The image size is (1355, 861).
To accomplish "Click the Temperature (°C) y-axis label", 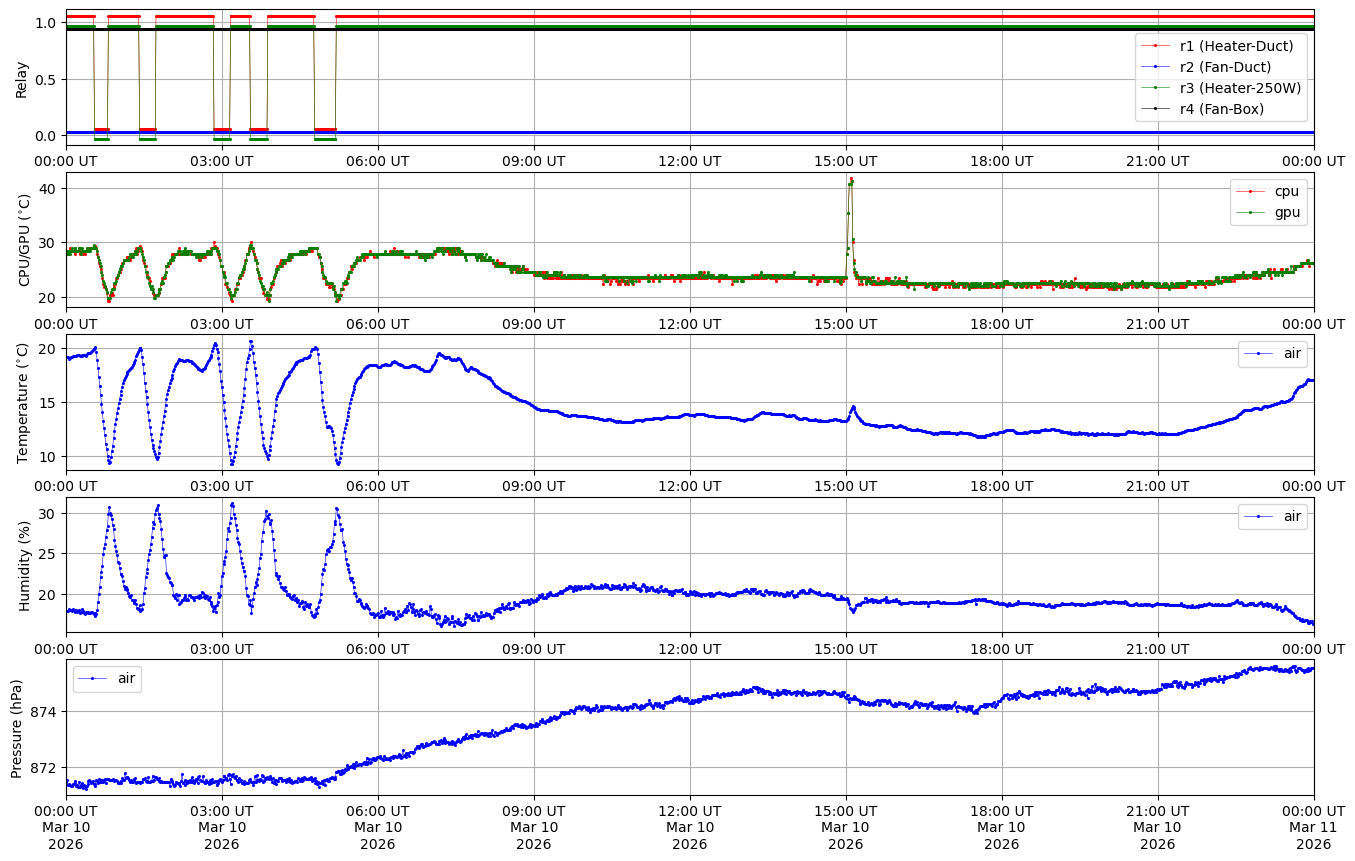I will pyautogui.click(x=22, y=403).
